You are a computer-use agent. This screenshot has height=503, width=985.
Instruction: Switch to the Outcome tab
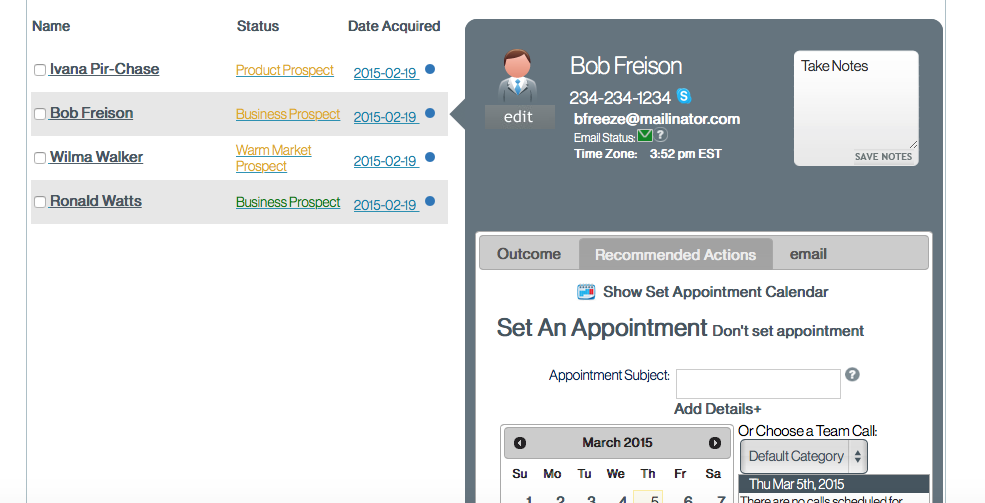(529, 254)
